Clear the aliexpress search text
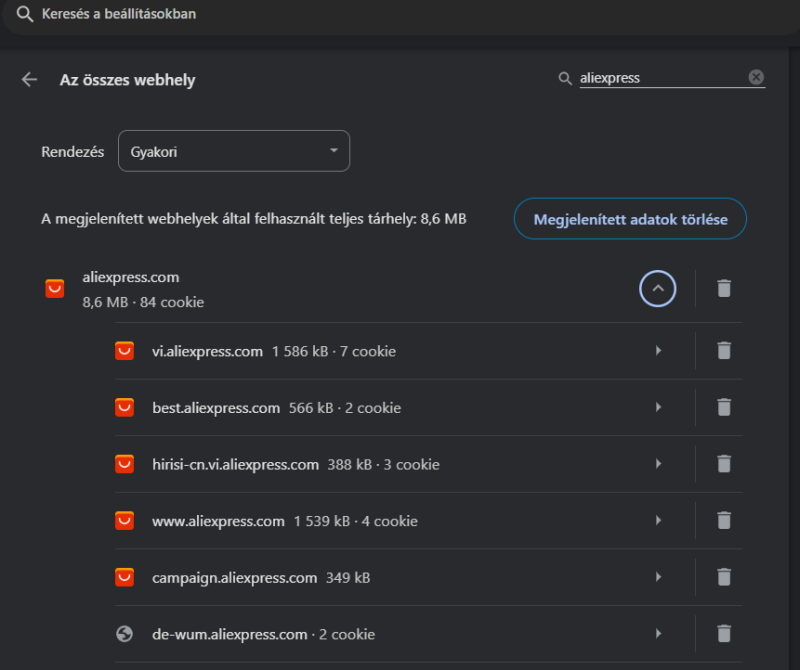Viewport: 800px width, 670px height. [756, 77]
